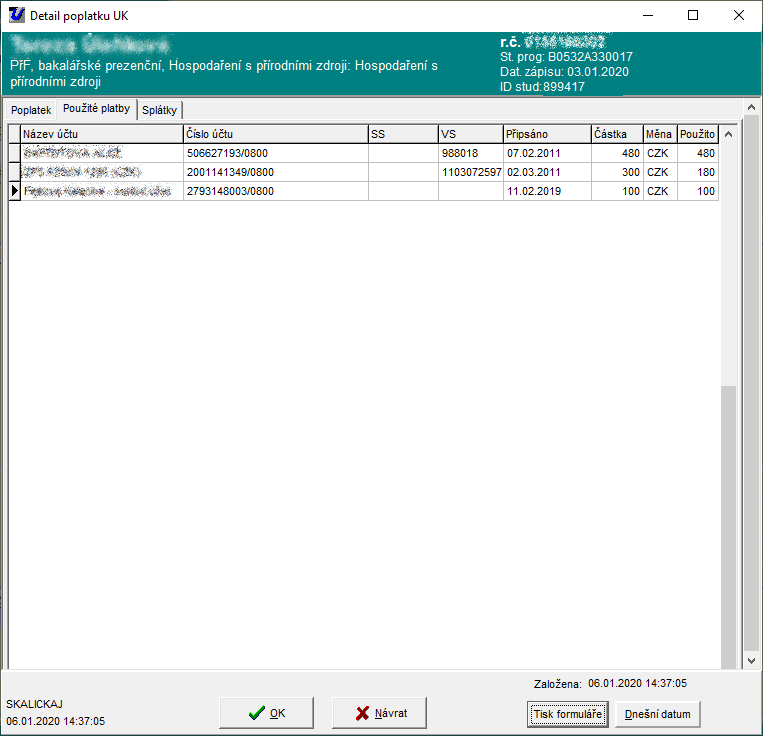This screenshot has height=736, width=763.
Task: Click the scroll-down arrow of the right scrollbar
Action: point(751,660)
